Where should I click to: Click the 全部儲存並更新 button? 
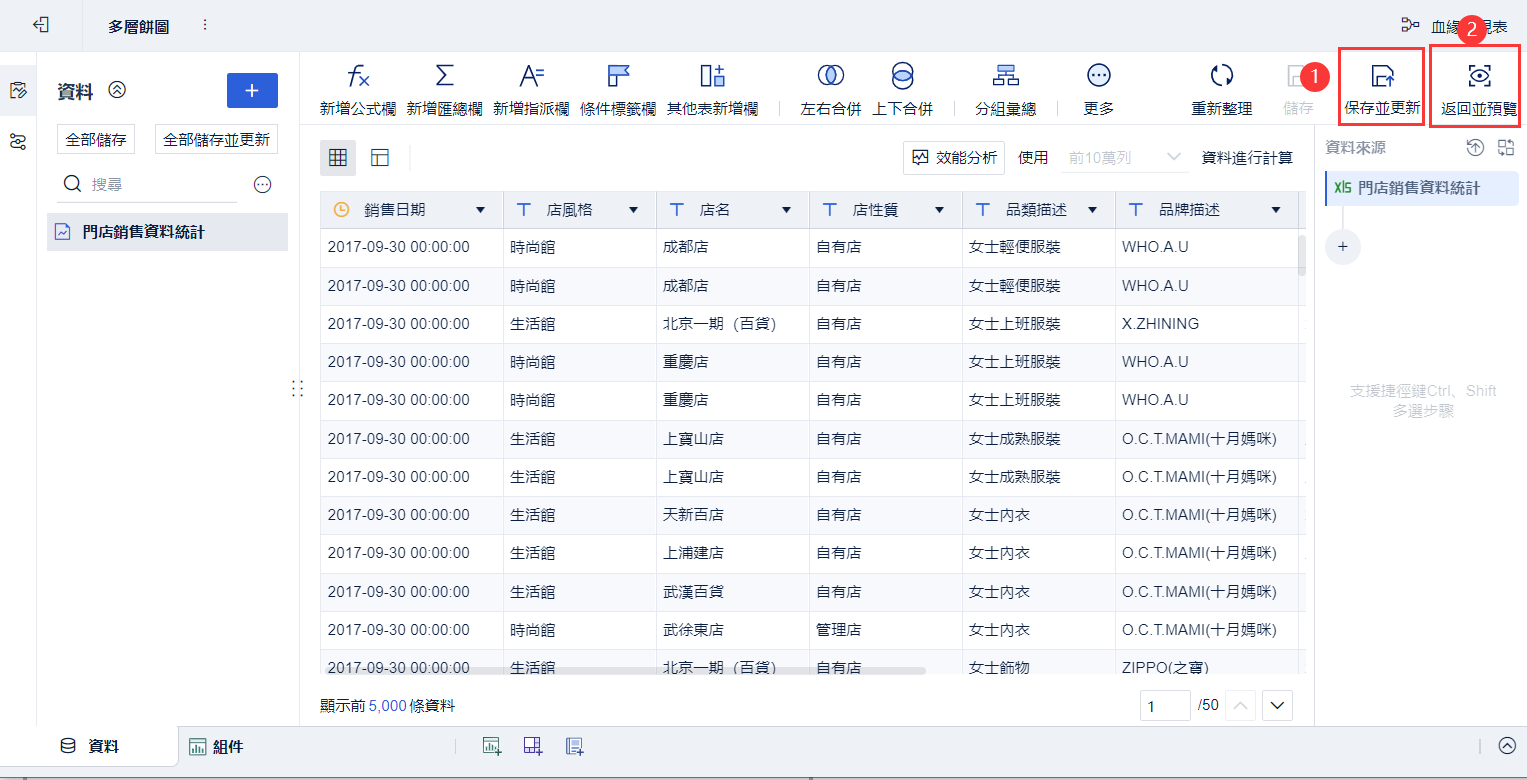pyautogui.click(x=216, y=140)
